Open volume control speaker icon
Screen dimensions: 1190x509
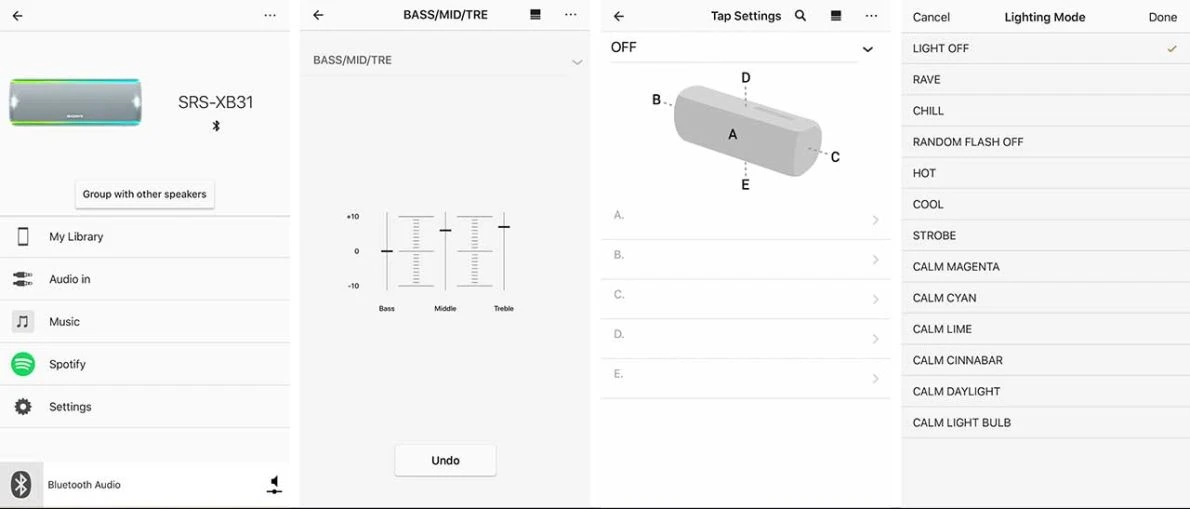tap(275, 485)
